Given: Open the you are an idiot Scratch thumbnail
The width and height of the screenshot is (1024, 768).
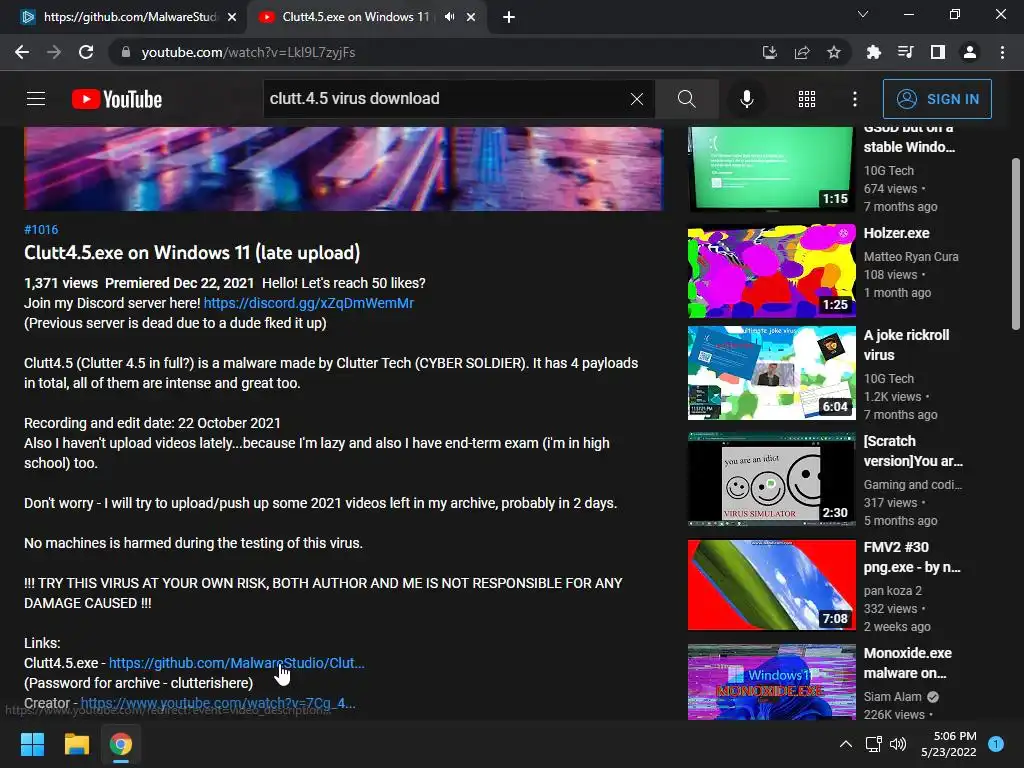Looking at the screenshot, I should [x=771, y=479].
